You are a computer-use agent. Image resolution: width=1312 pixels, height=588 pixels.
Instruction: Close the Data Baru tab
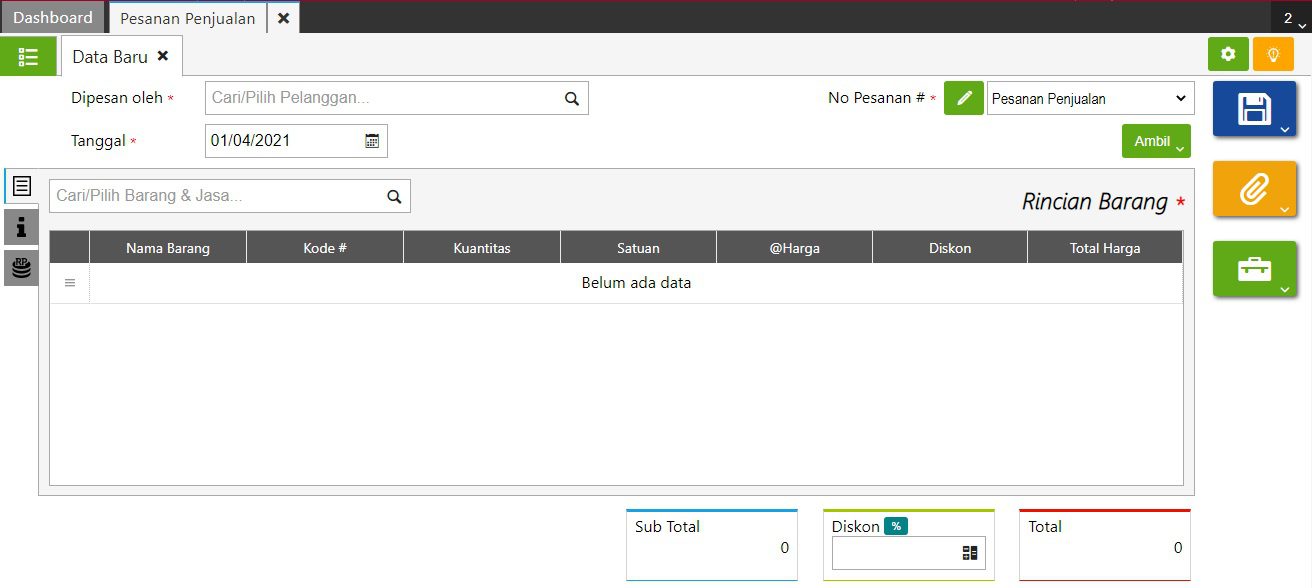point(163,56)
